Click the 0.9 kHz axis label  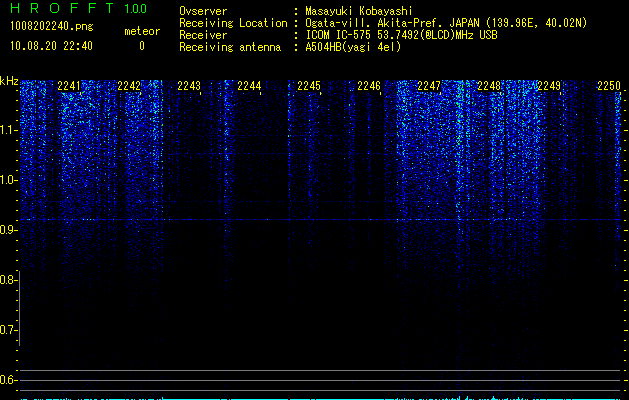[8, 230]
